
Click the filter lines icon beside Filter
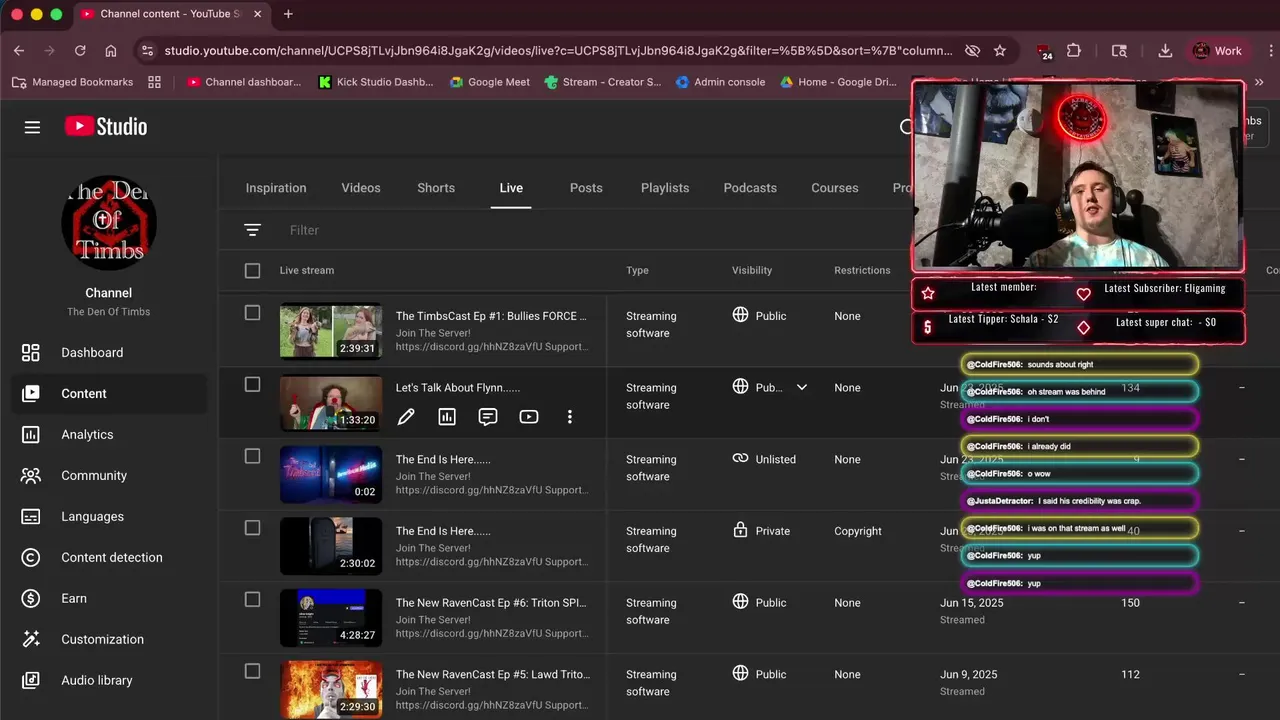coord(252,230)
